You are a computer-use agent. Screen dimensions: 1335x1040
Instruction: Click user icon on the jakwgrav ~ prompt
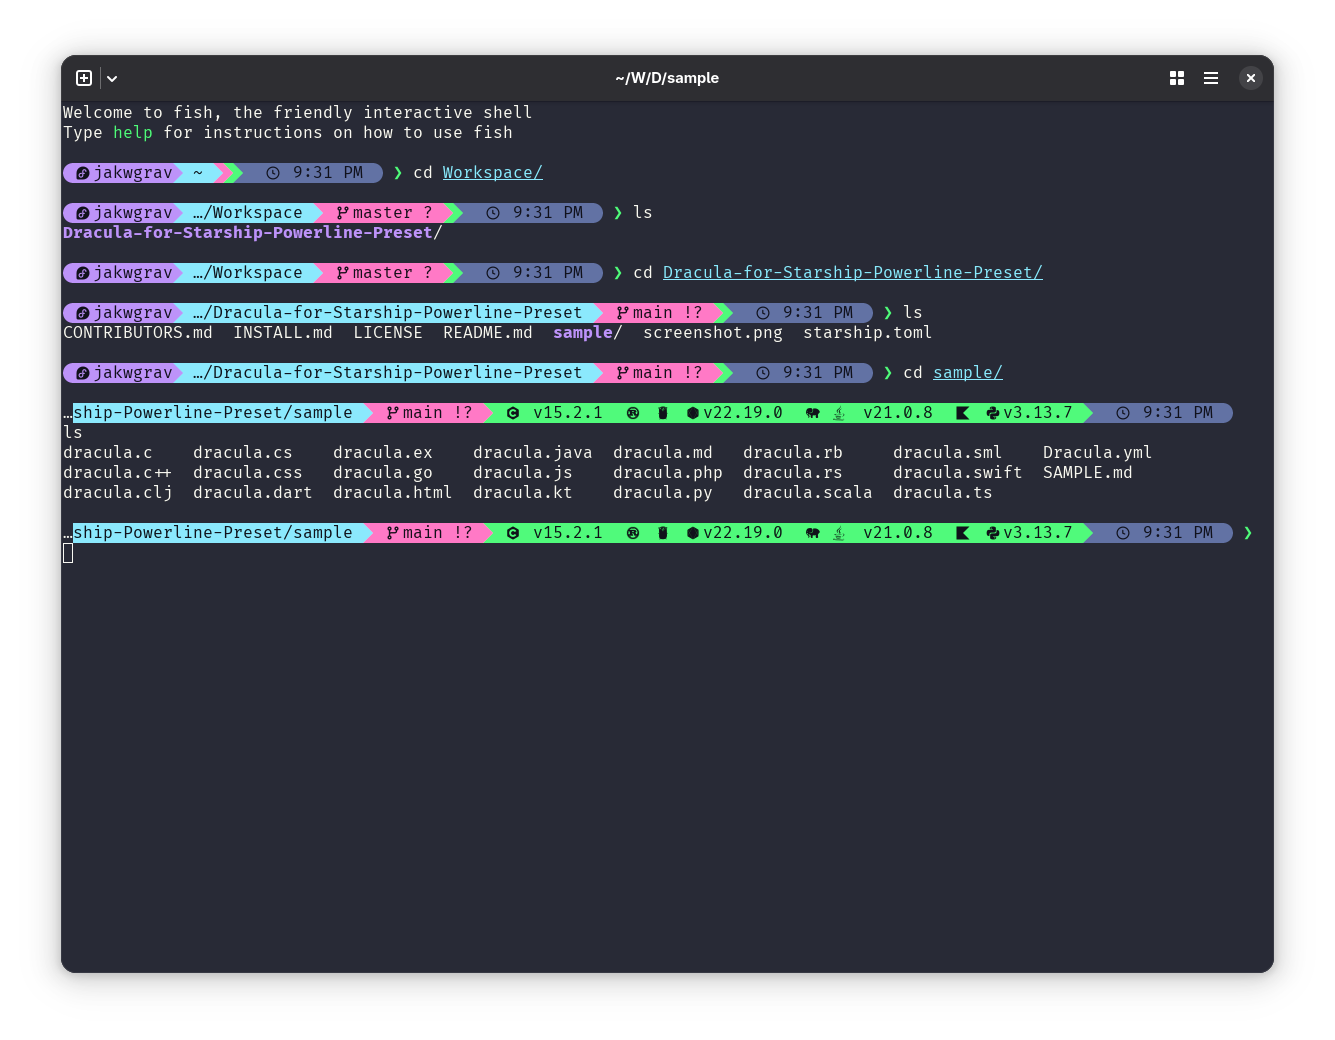point(83,173)
